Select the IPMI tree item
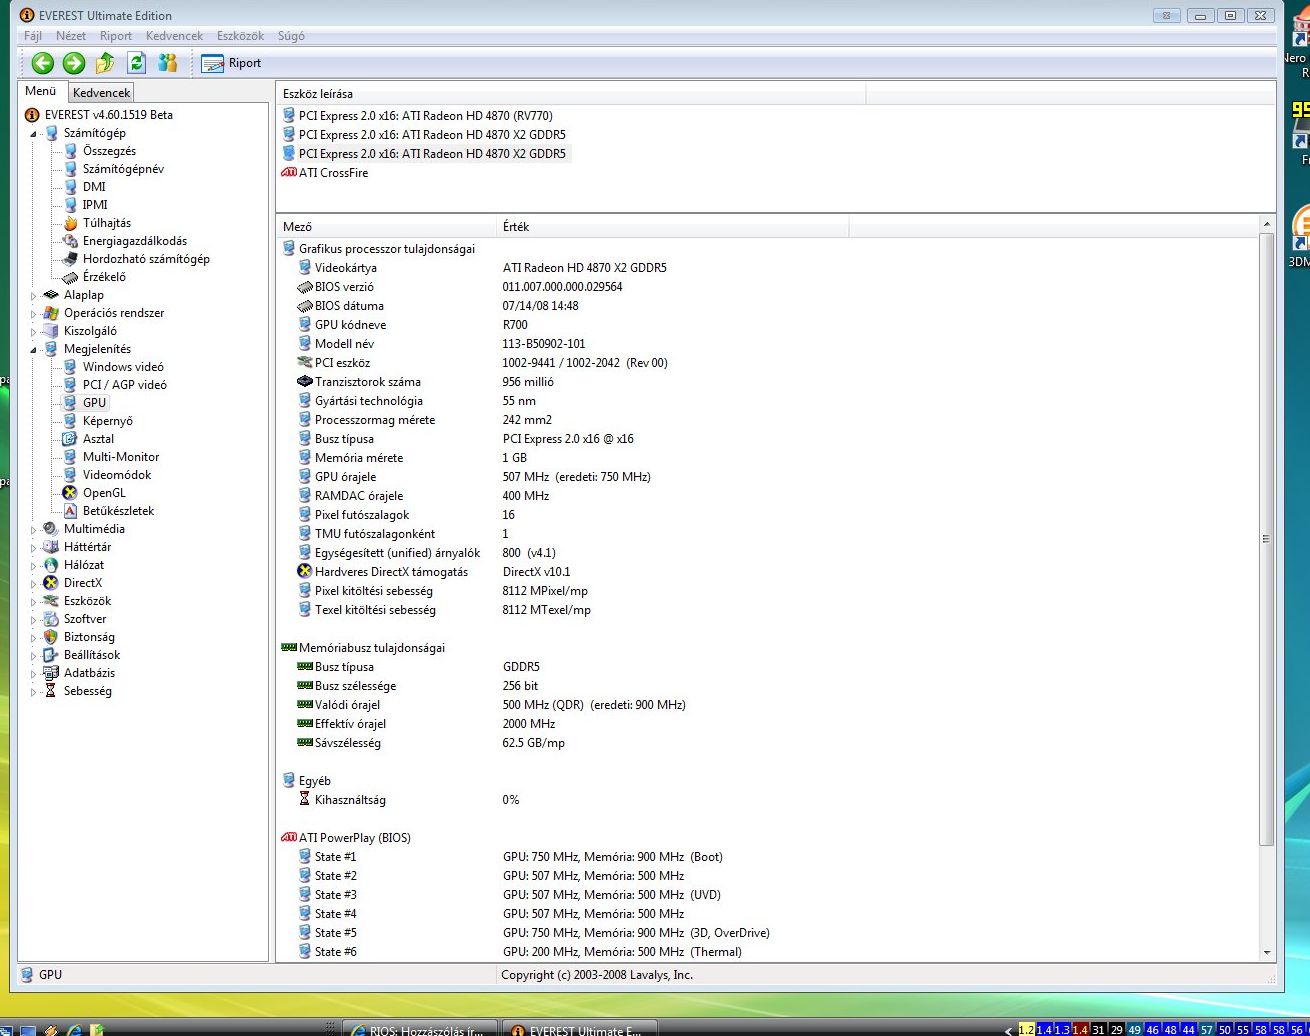The height and width of the screenshot is (1036, 1310). [95, 205]
